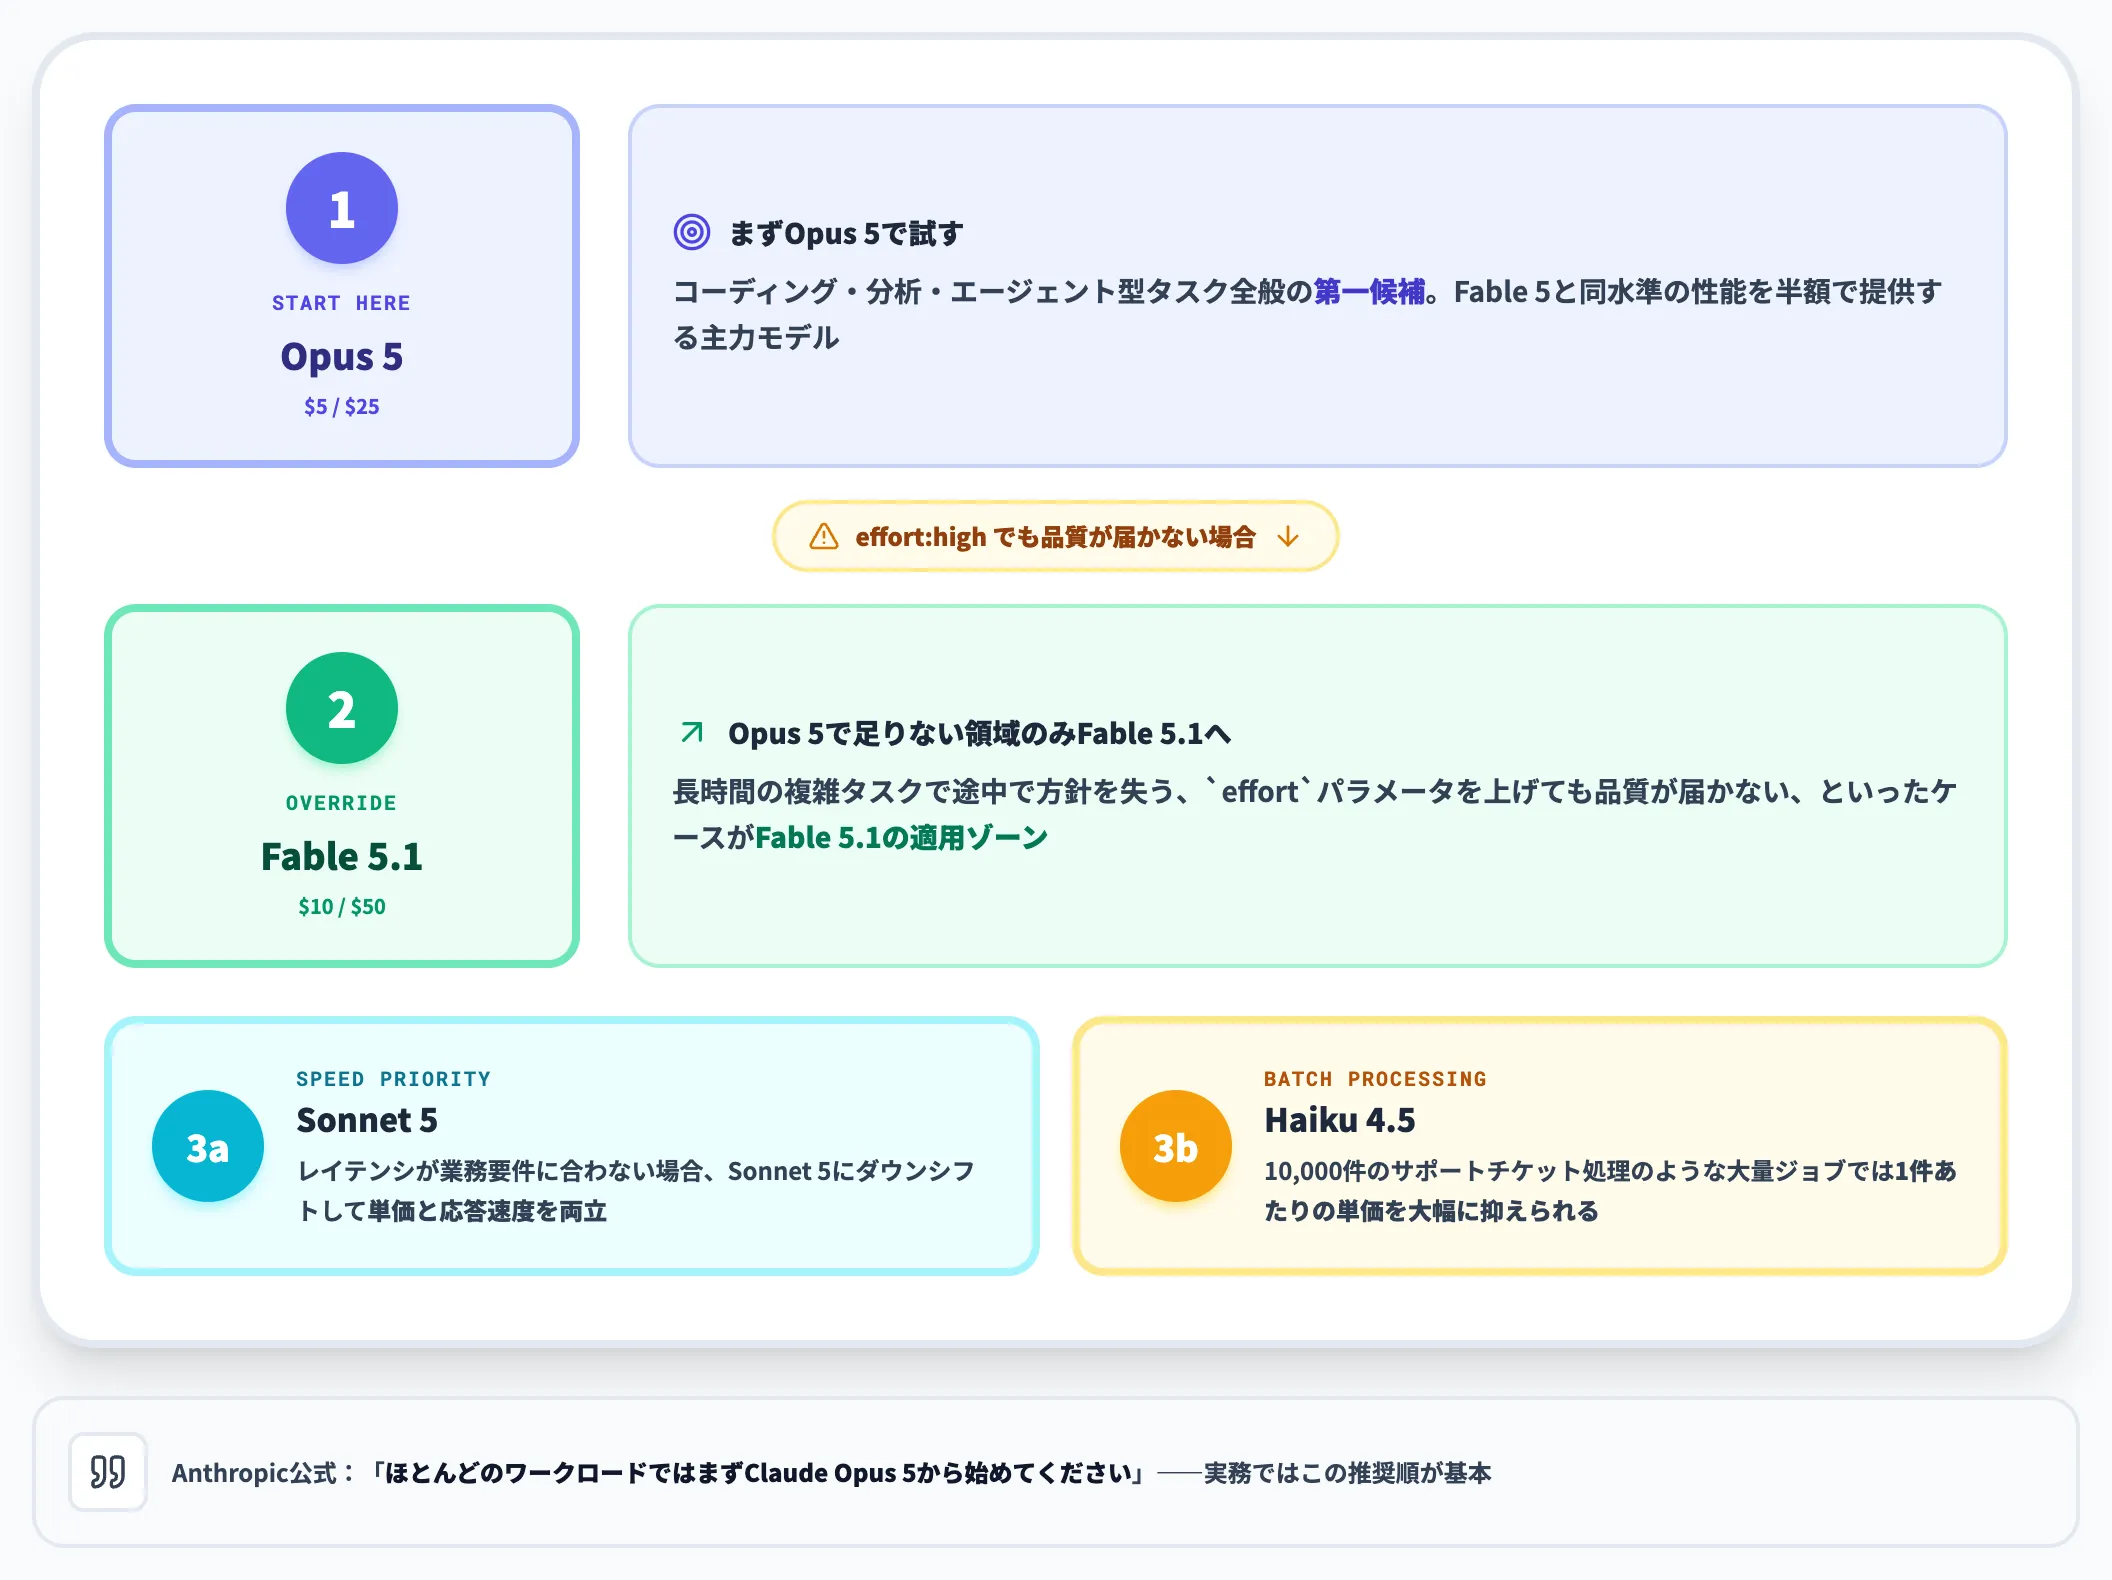Click the diagonal arrow icon beside Opus 5で足りない領域

691,732
